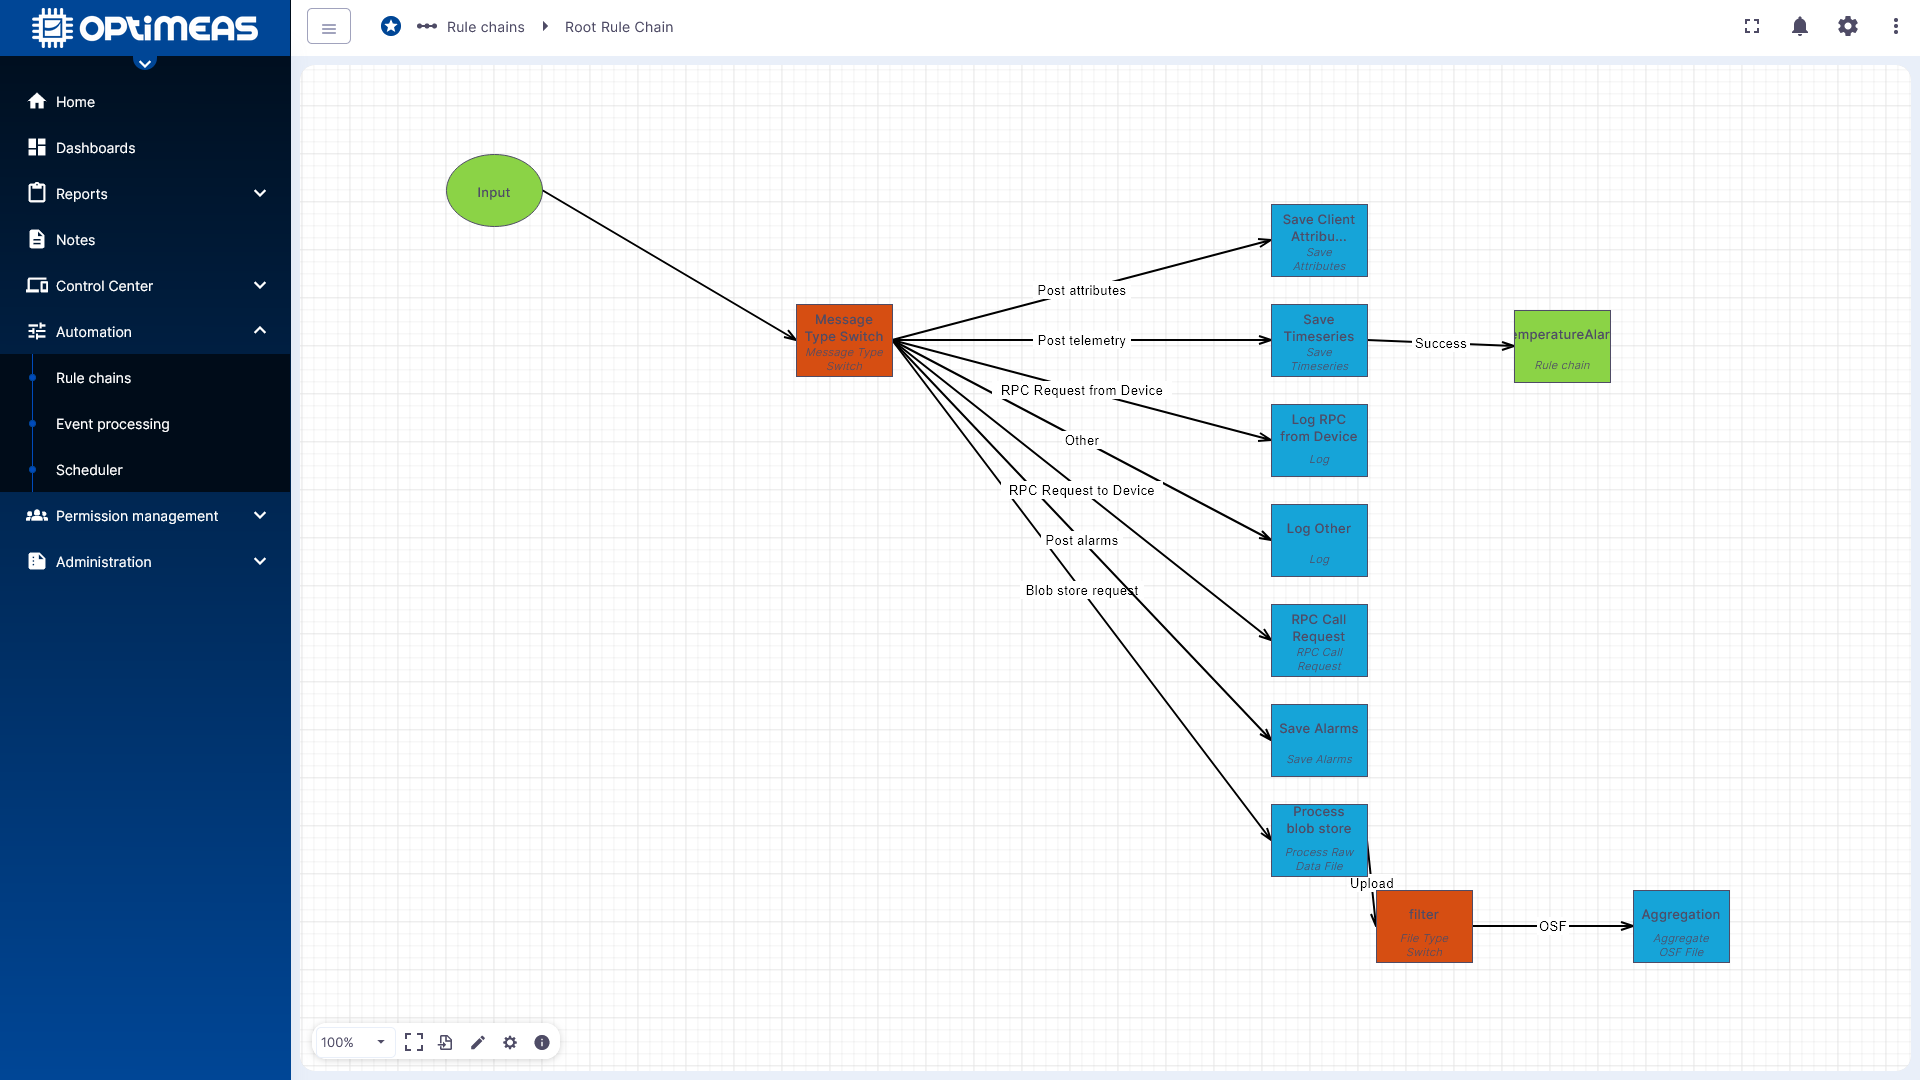
Task: Click the Post alarms link label
Action: click(1081, 540)
